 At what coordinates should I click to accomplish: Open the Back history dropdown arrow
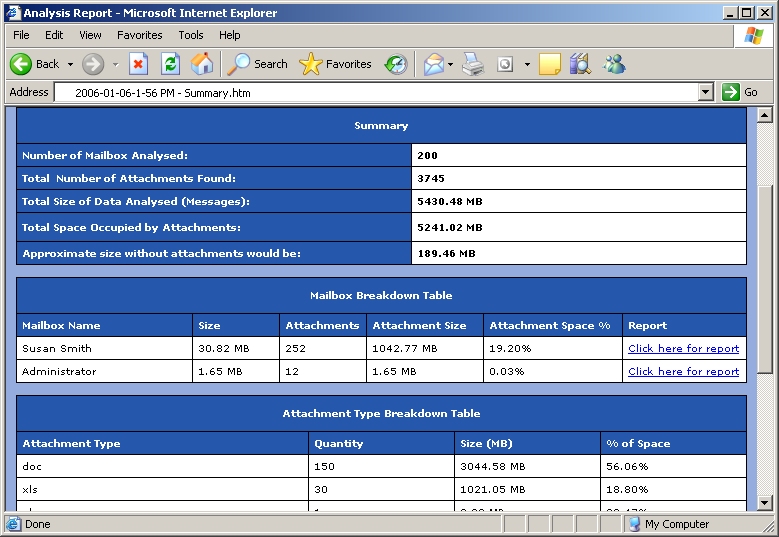70,65
